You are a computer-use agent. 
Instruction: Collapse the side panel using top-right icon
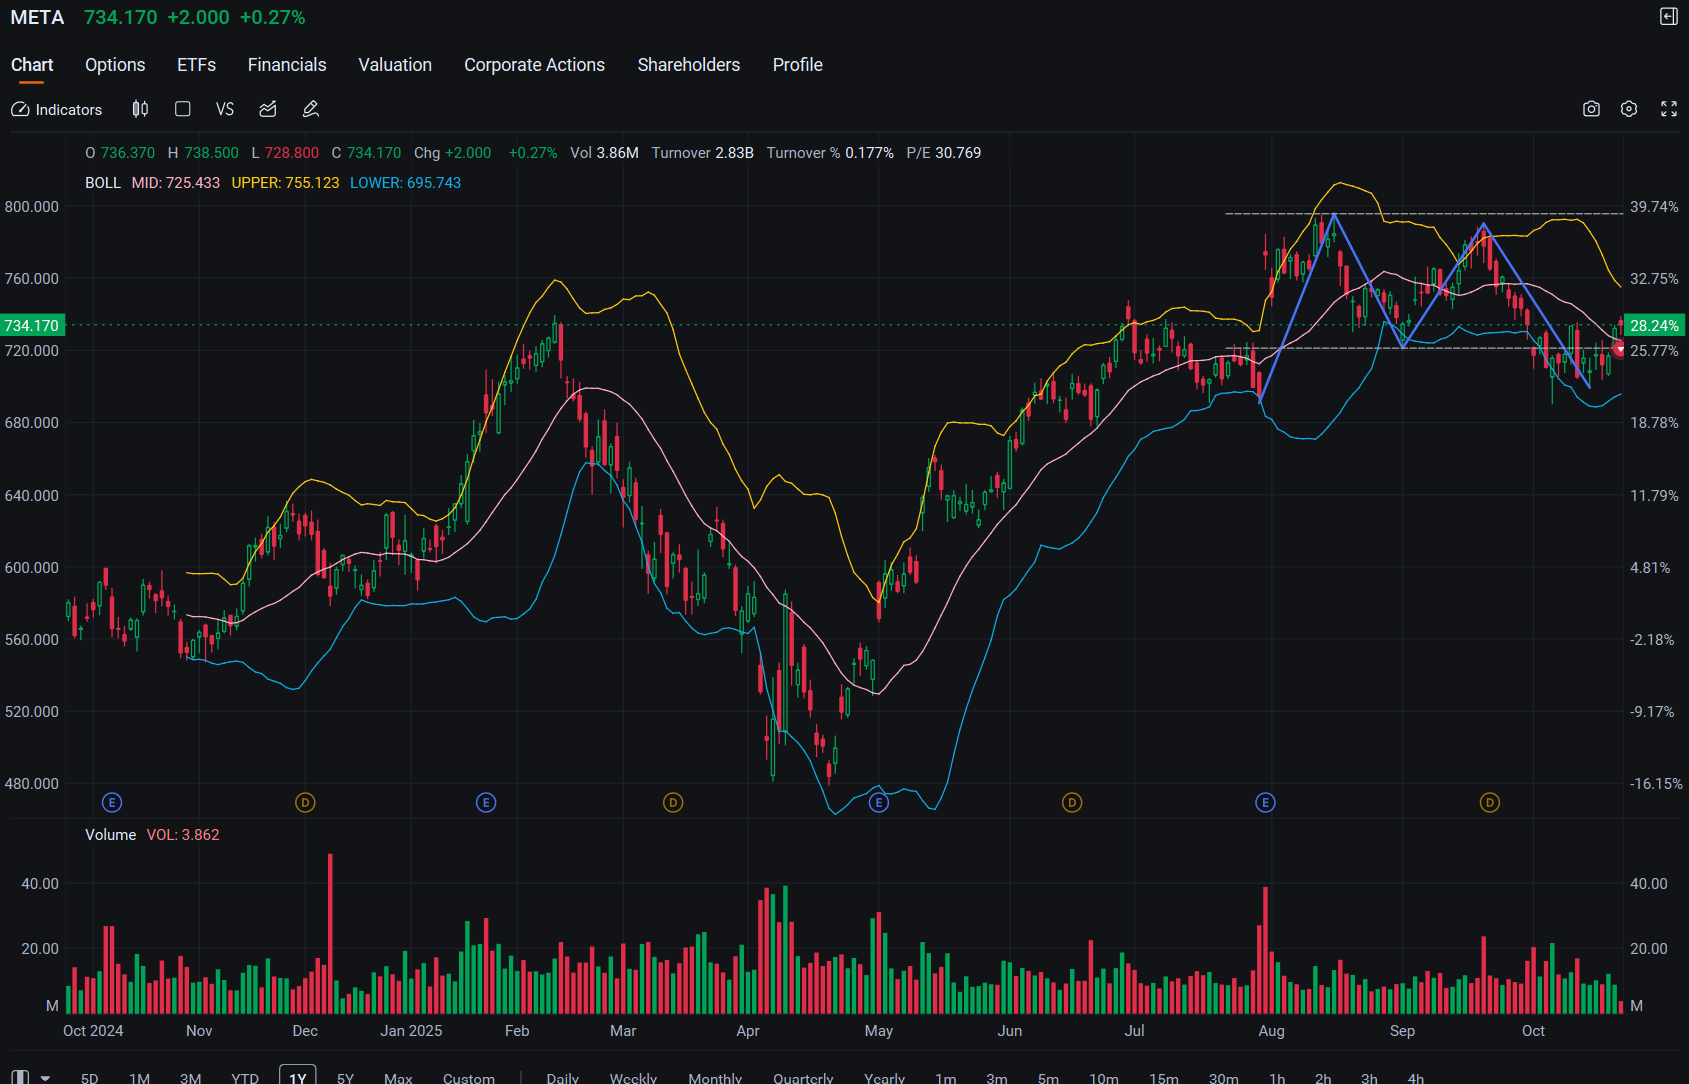1669,16
